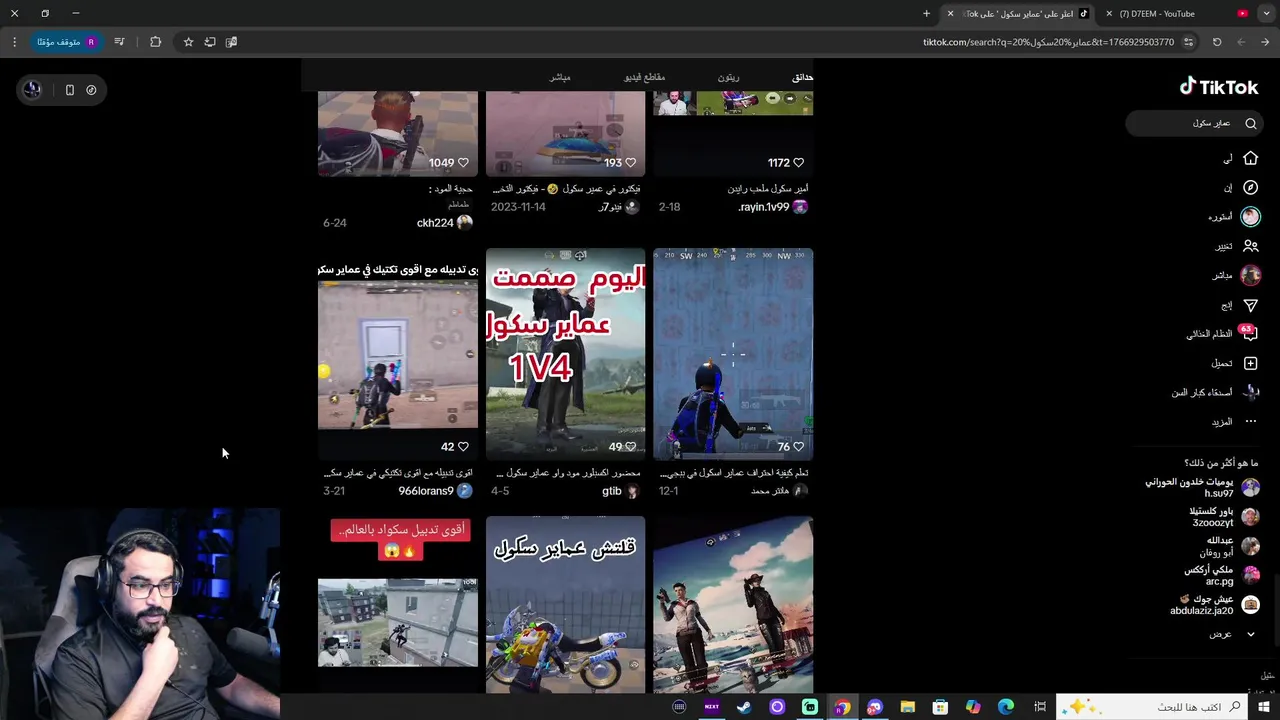Open File Explorer from the taskbar
Viewport: 1280px width, 720px height.
tap(907, 707)
